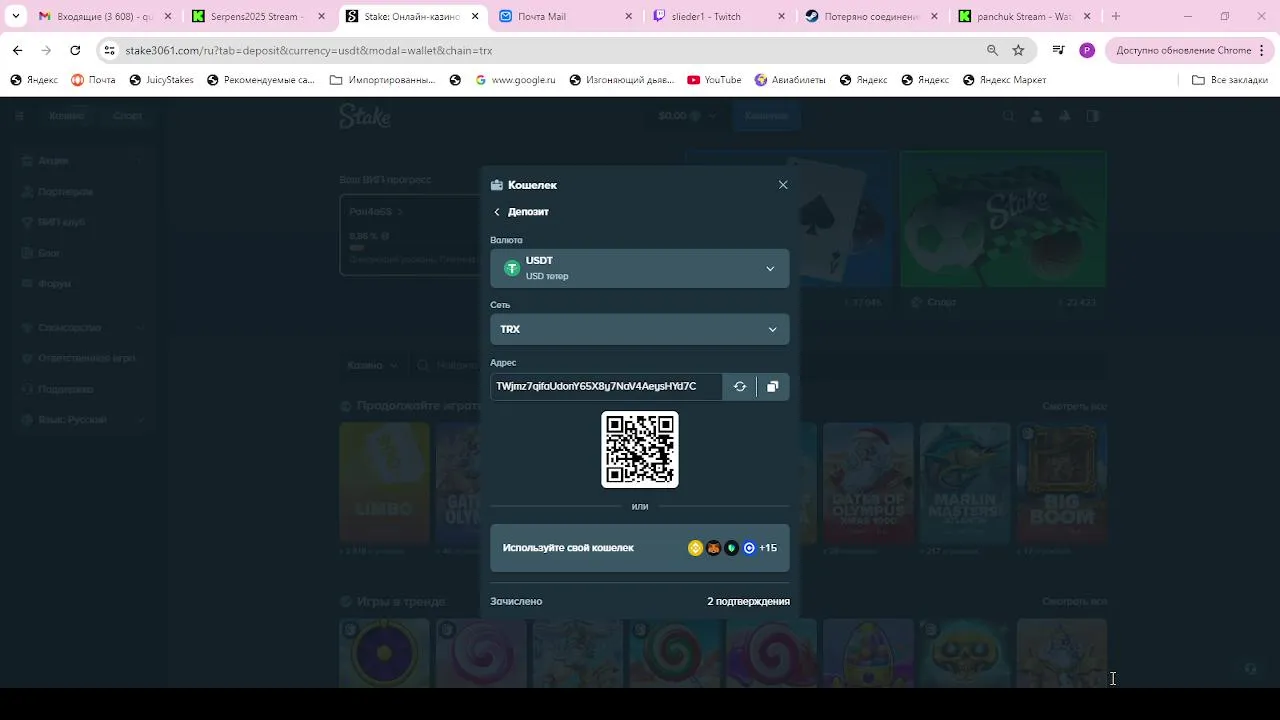The image size is (1280, 720).
Task: Open the LIMBO game thumbnail
Action: click(x=384, y=483)
